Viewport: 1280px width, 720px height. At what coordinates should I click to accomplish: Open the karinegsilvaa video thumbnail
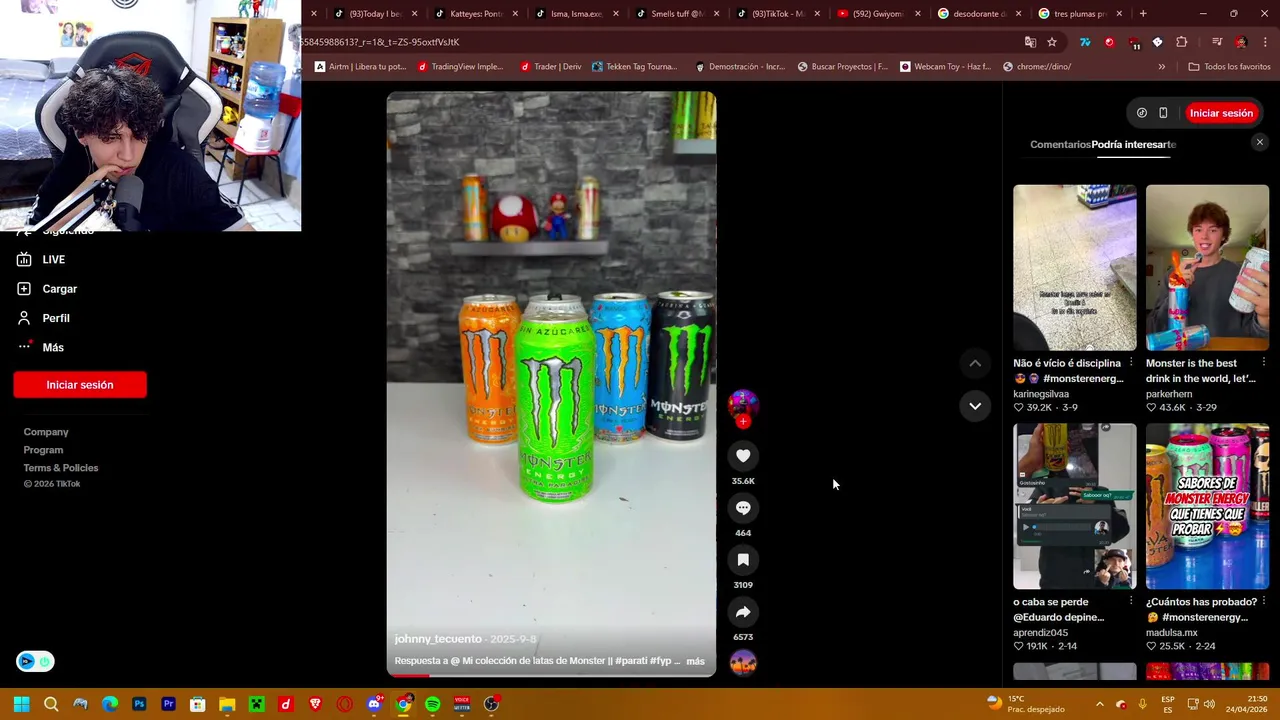[x=1074, y=267]
